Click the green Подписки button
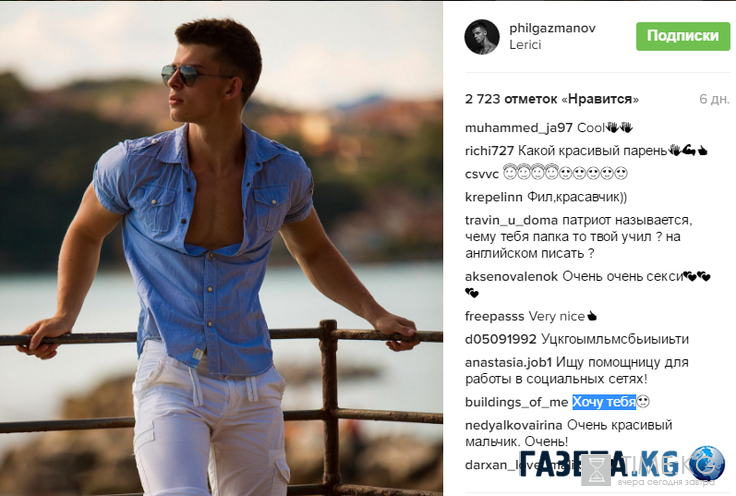This screenshot has width=736, height=496. pyautogui.click(x=683, y=36)
